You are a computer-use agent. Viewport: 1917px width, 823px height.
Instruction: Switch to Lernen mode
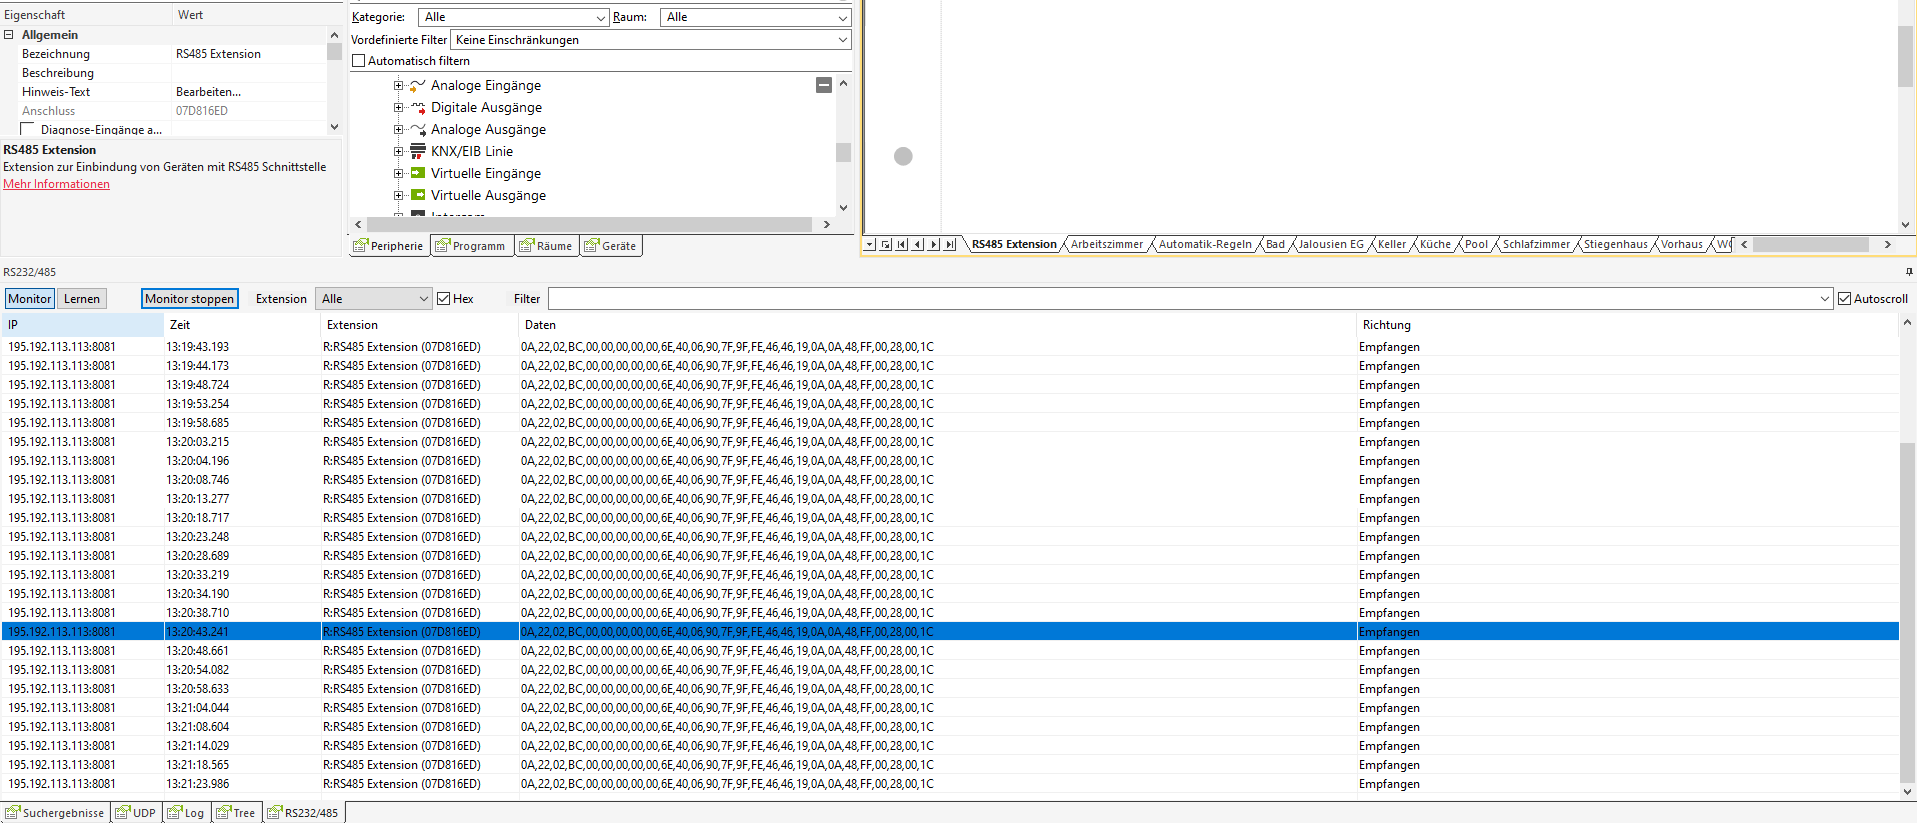(x=82, y=298)
